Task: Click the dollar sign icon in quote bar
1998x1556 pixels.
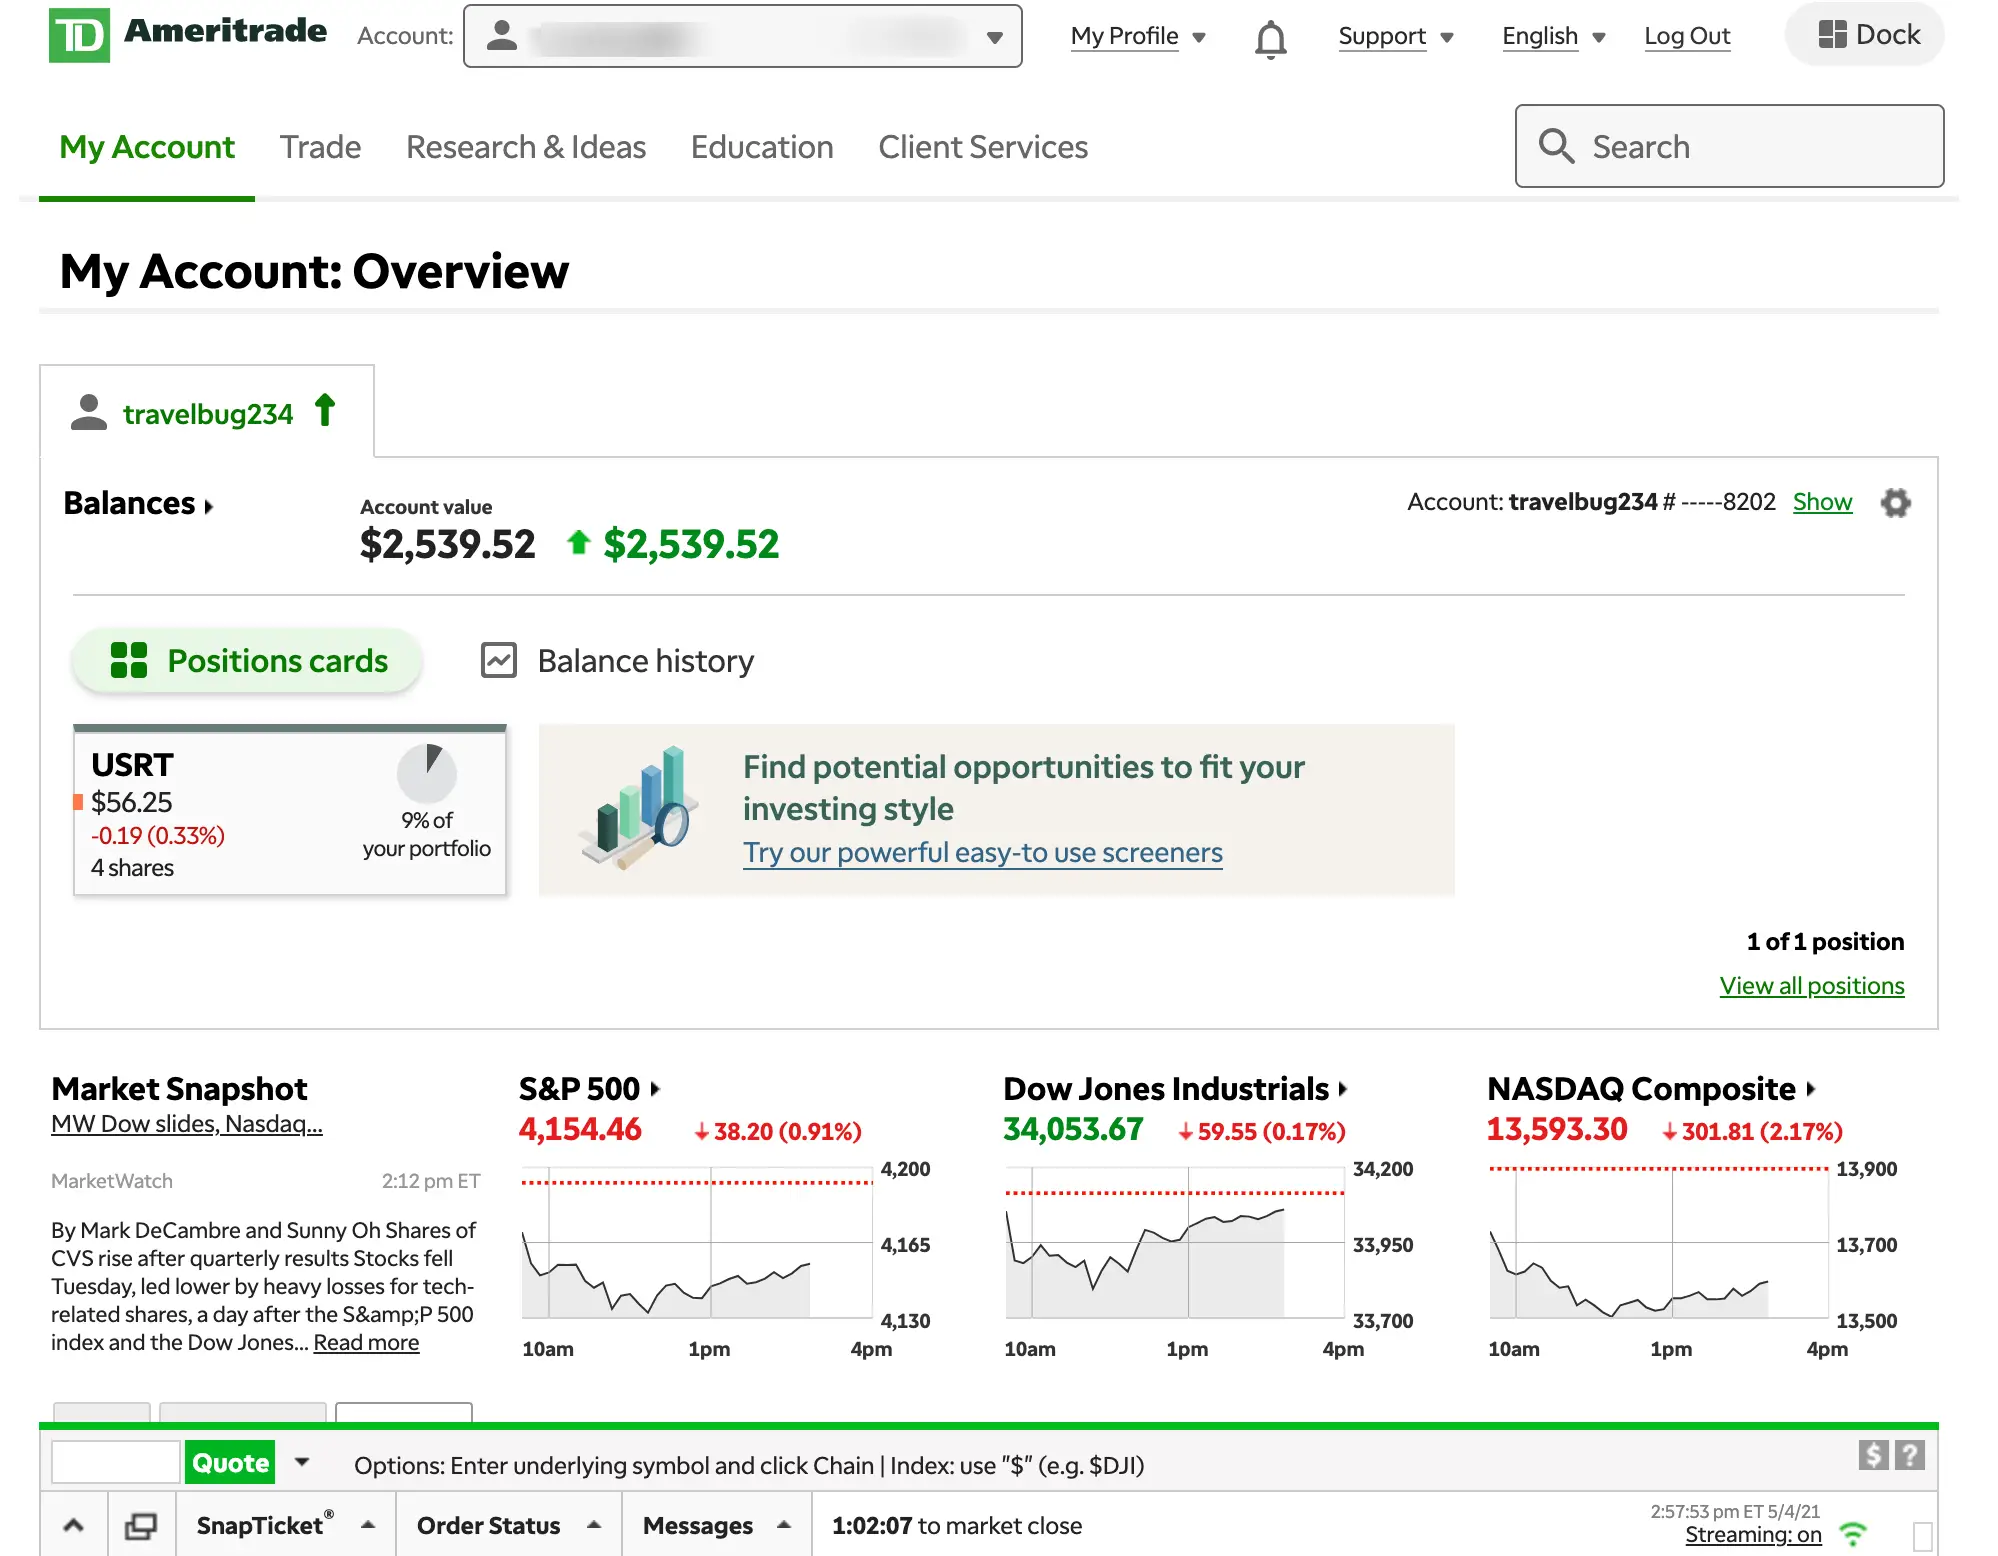Action: (x=1873, y=1455)
